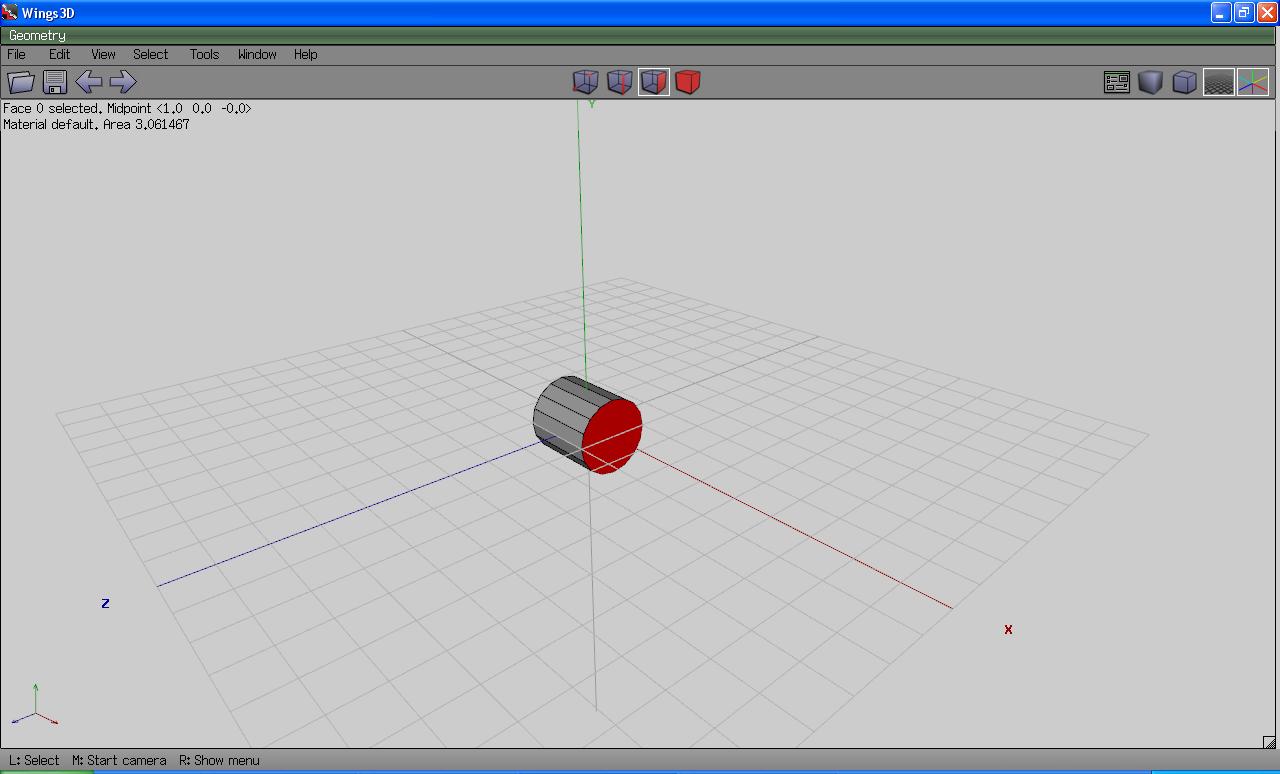Open the preferences panel icon in the toolbar
Image resolution: width=1280 pixels, height=774 pixels.
click(1117, 82)
